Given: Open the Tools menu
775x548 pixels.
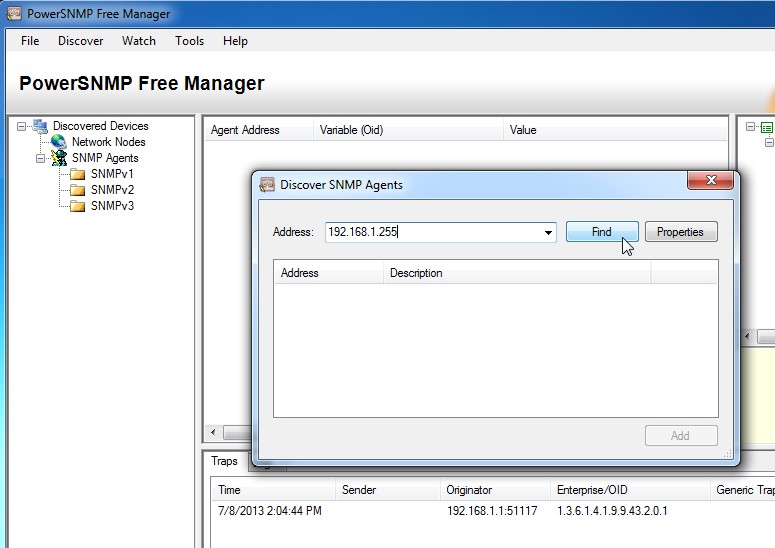Looking at the screenshot, I should [189, 41].
